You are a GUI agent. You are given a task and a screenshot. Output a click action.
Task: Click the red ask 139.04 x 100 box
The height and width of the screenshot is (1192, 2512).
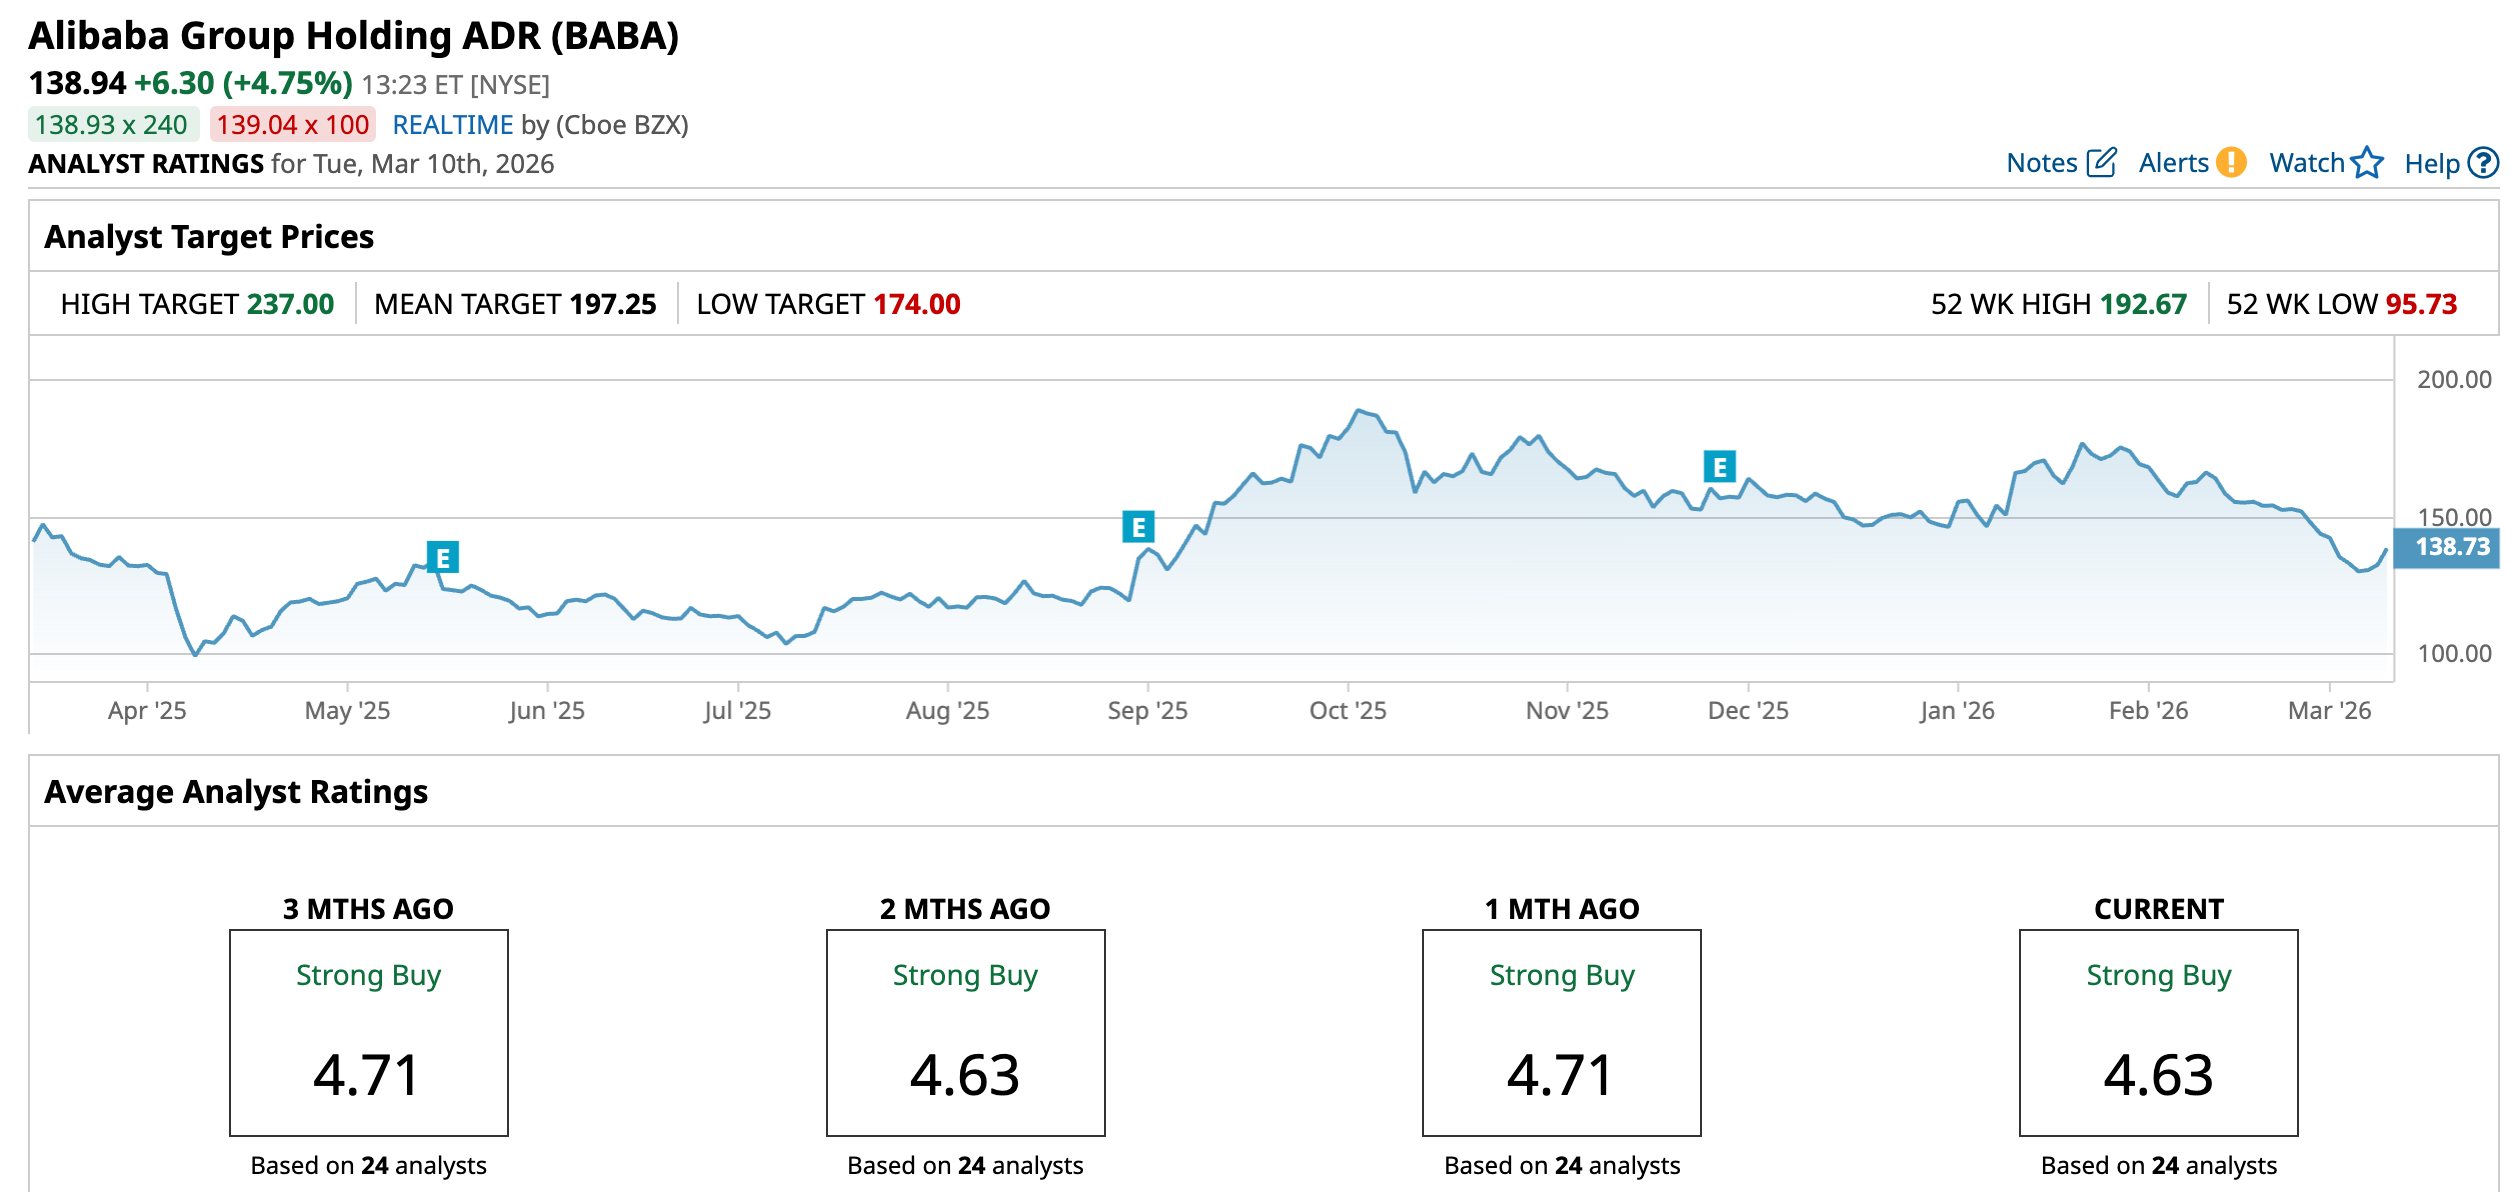pos(293,125)
